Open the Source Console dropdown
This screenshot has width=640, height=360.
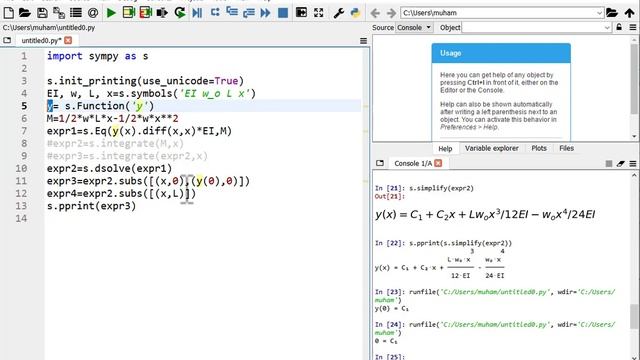point(414,27)
